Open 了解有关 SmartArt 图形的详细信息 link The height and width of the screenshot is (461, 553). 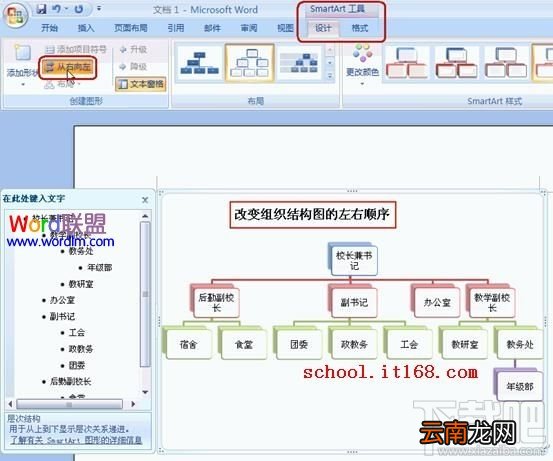click(x=76, y=440)
